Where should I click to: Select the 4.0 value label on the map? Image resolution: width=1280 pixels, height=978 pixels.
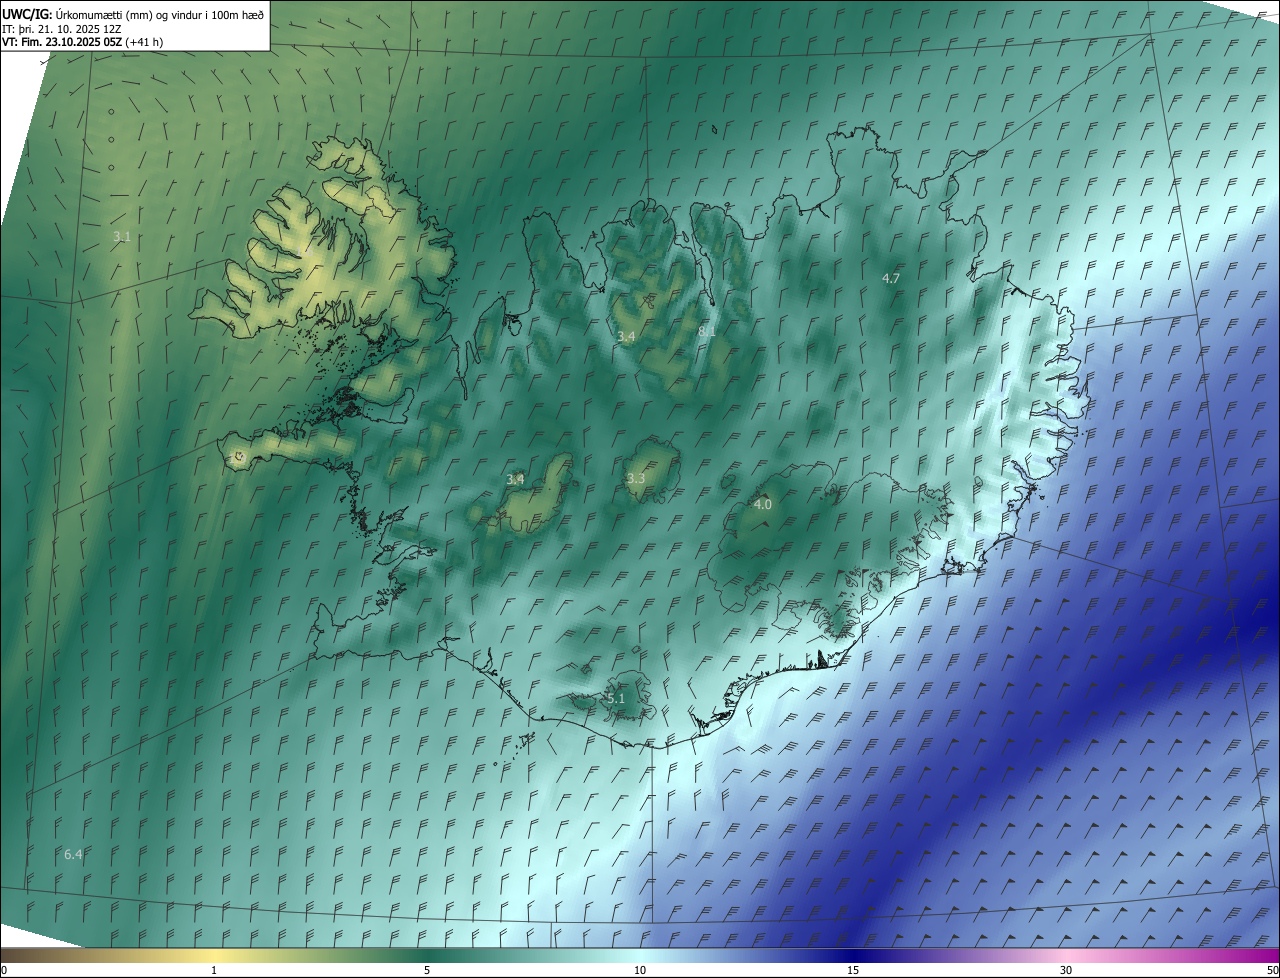point(763,505)
